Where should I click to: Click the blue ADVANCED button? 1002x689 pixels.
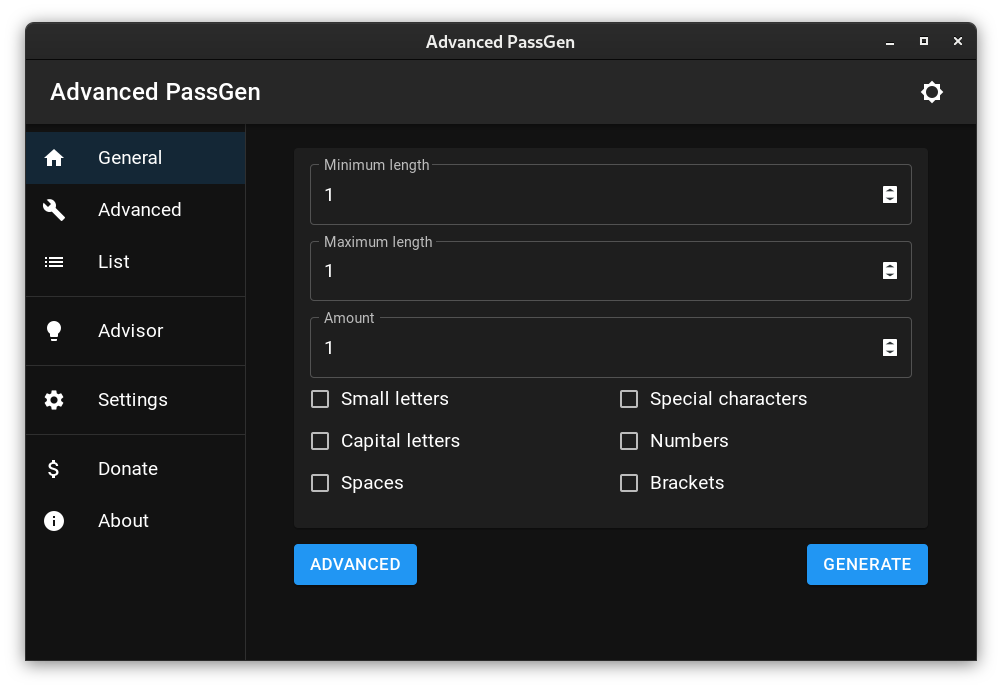(x=355, y=564)
